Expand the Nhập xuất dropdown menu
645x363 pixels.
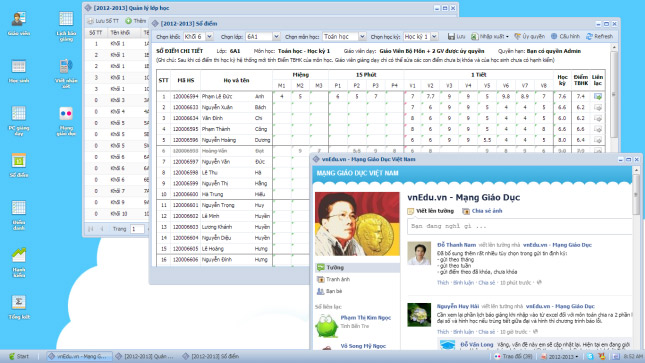pyautogui.click(x=490, y=36)
